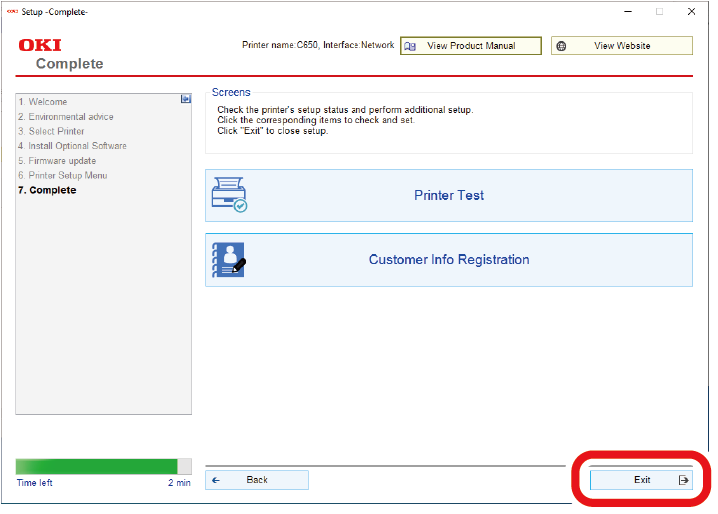Select step 2 Environmental advice
This screenshot has height=514, width=718.
coord(66,117)
